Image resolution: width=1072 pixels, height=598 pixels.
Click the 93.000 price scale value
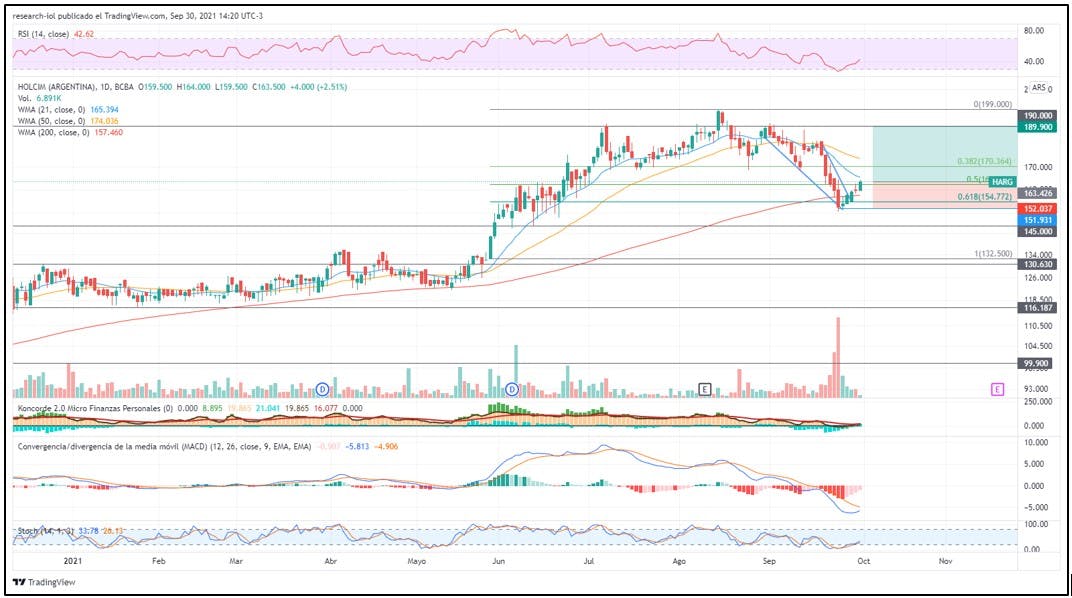coord(1037,389)
